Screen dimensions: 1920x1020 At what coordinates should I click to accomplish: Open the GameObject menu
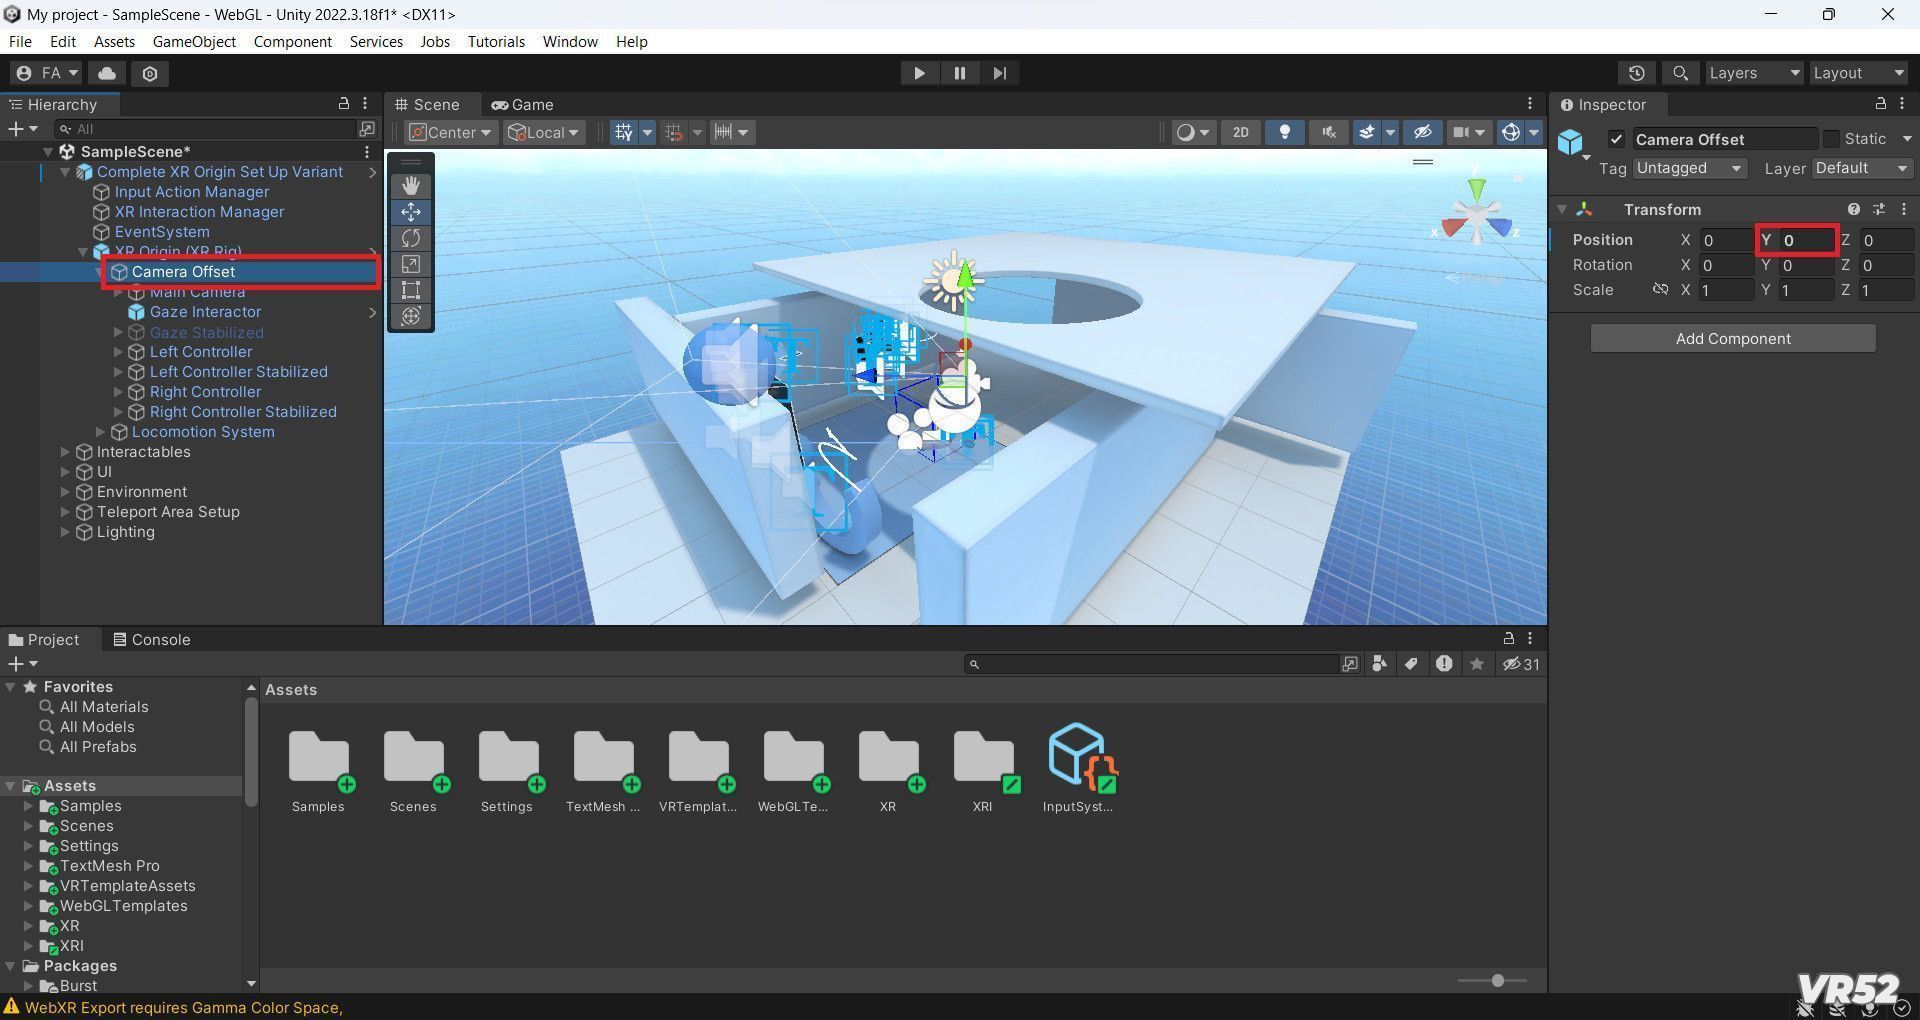coord(194,42)
